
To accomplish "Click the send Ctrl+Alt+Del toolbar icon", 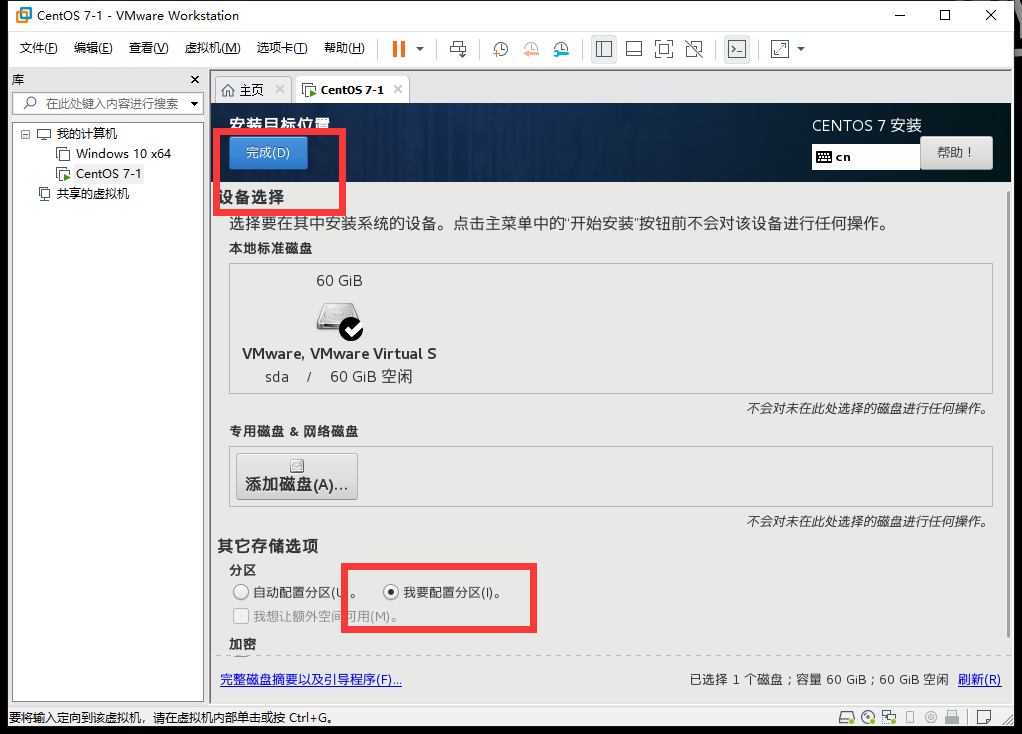I will coord(458,49).
